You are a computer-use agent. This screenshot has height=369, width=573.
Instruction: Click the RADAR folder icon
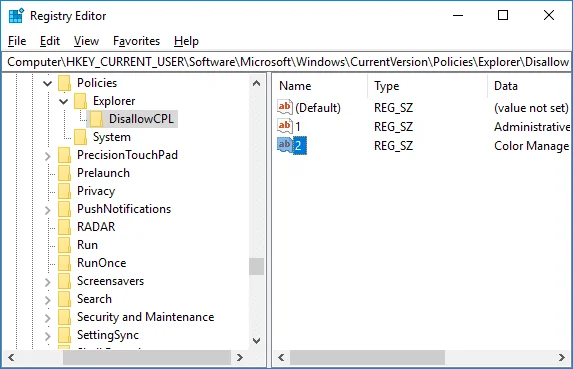[65, 227]
